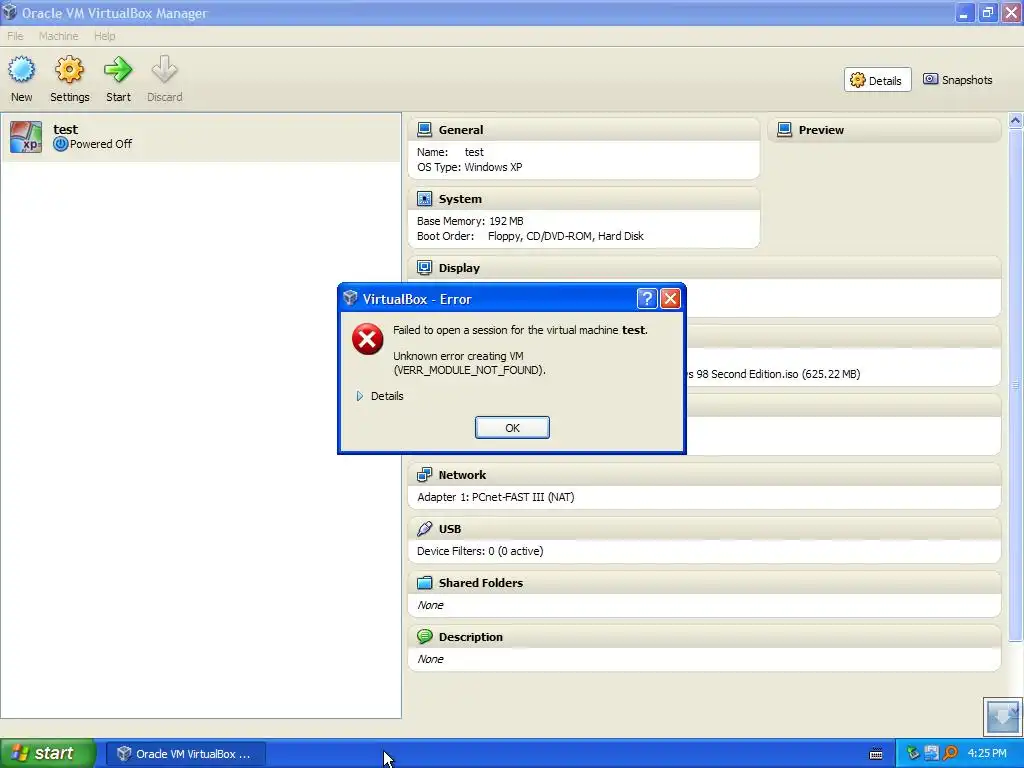Click the Description speech-bubble icon
This screenshot has height=768, width=1024.
coord(424,636)
